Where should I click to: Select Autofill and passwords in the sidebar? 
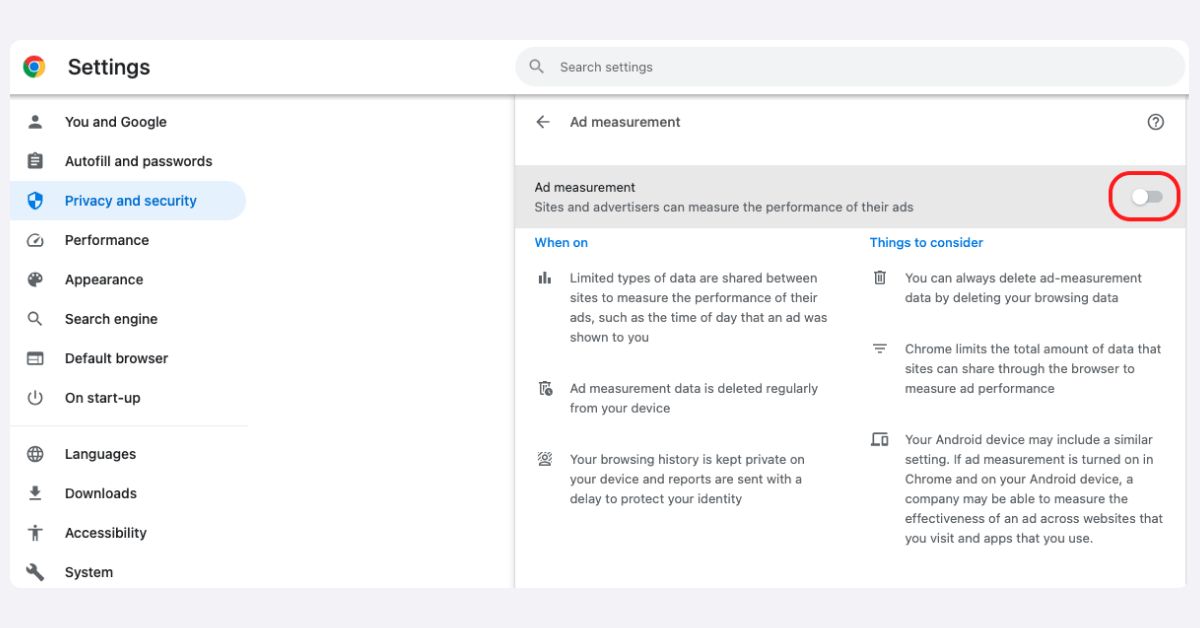[138, 160]
